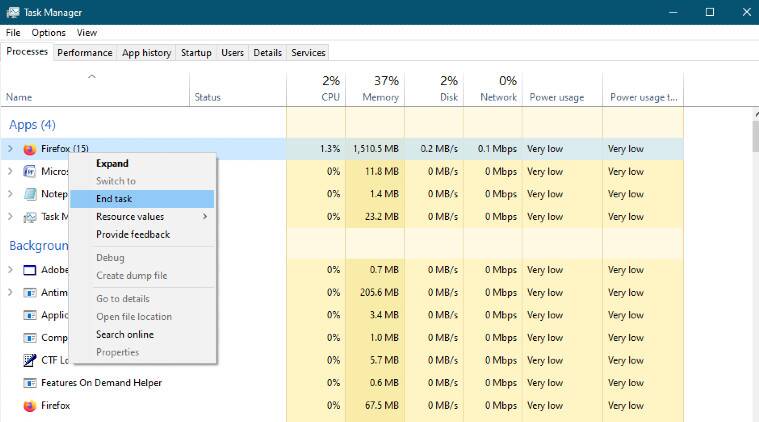Open the Startup tab
Screen dimensions: 759x422
pos(195,53)
